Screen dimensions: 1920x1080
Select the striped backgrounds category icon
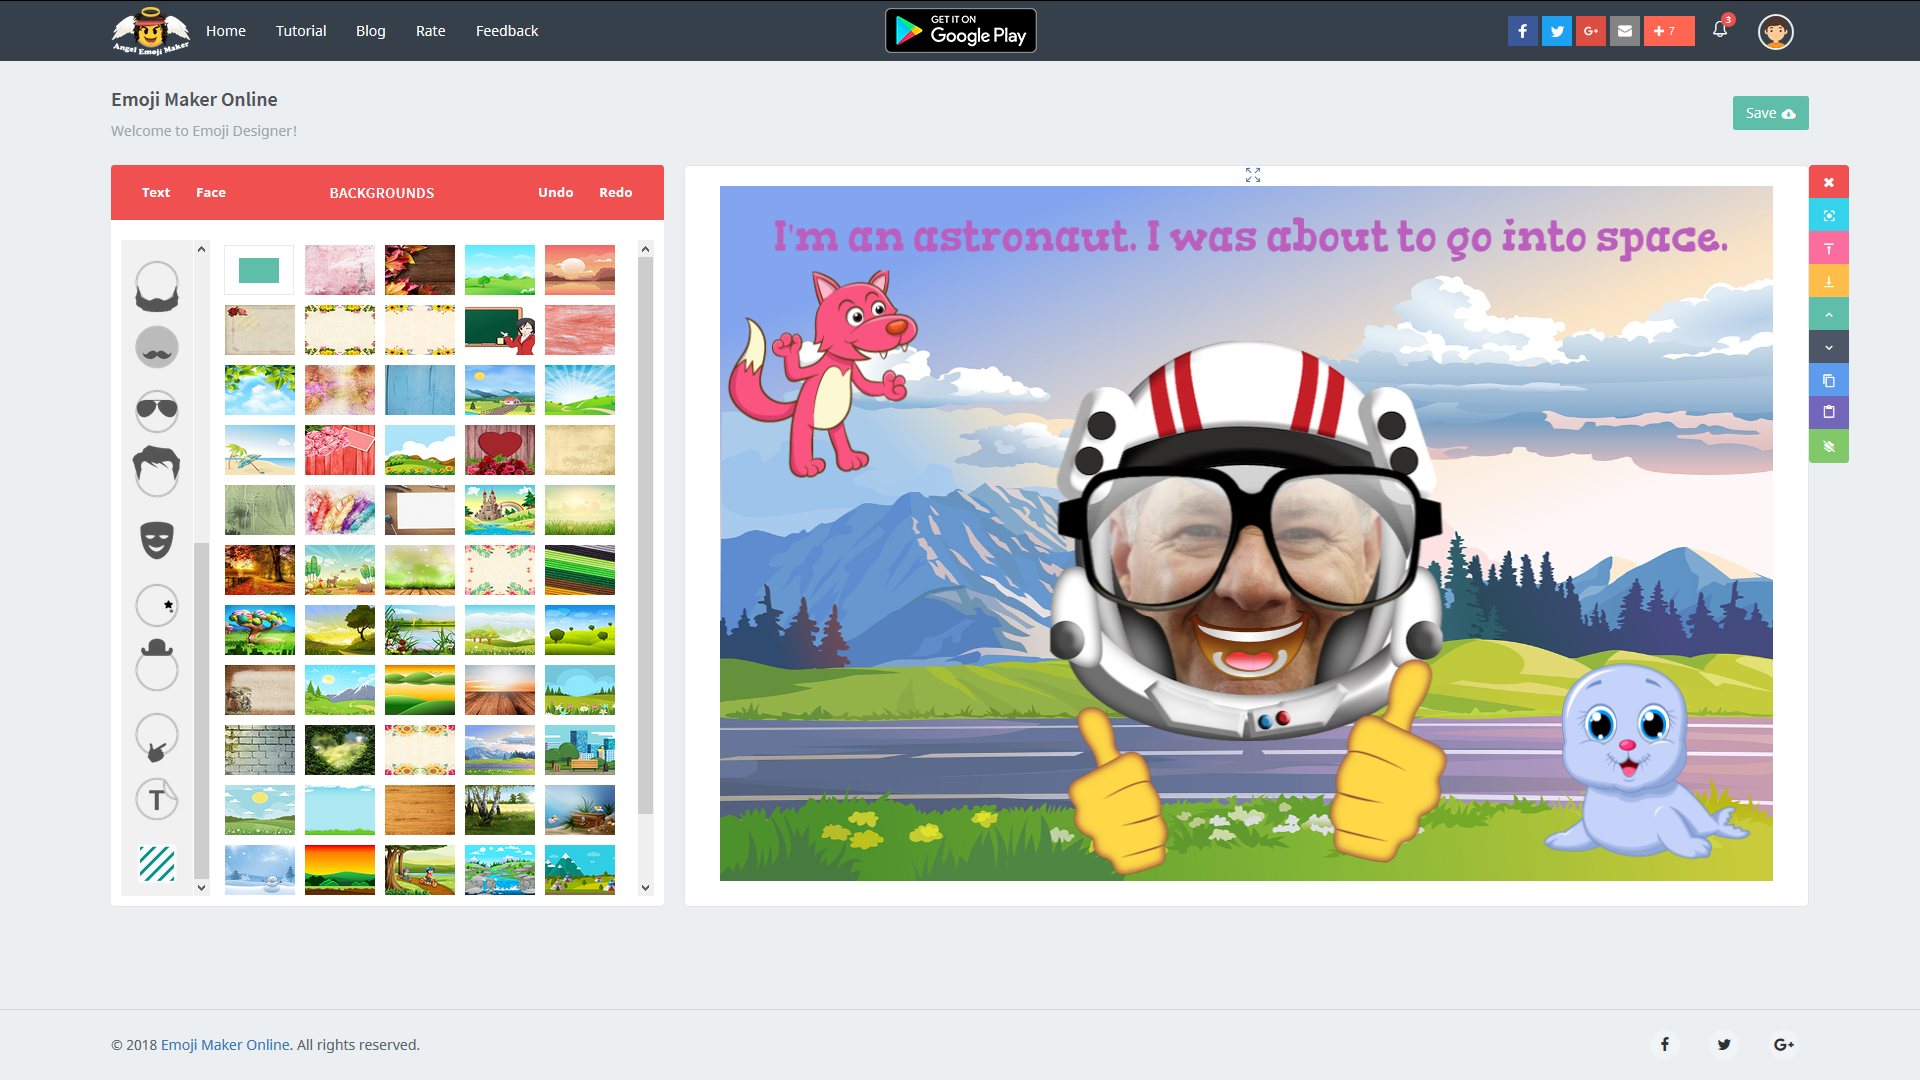click(157, 863)
